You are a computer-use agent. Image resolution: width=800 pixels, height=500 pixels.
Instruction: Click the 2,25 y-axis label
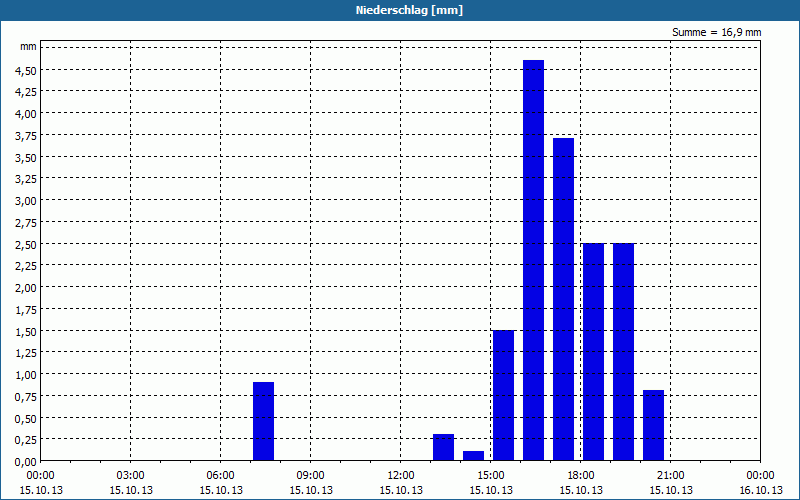26,266
